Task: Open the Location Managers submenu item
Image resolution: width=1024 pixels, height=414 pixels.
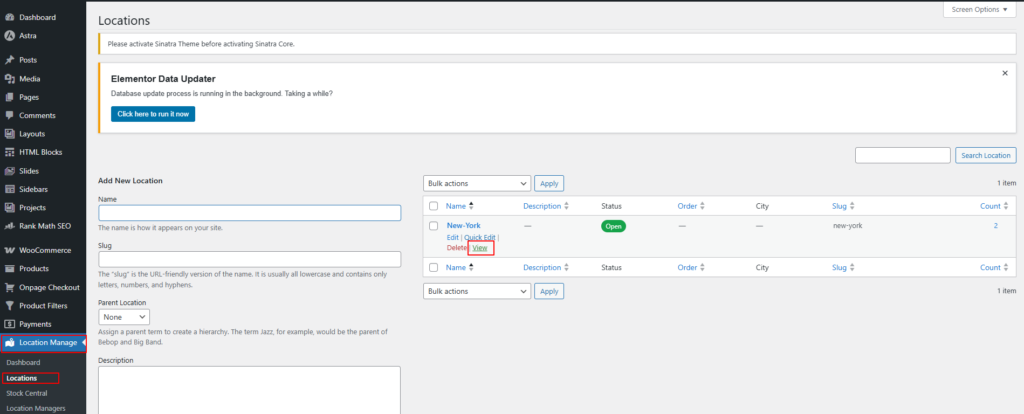Action: (36, 408)
